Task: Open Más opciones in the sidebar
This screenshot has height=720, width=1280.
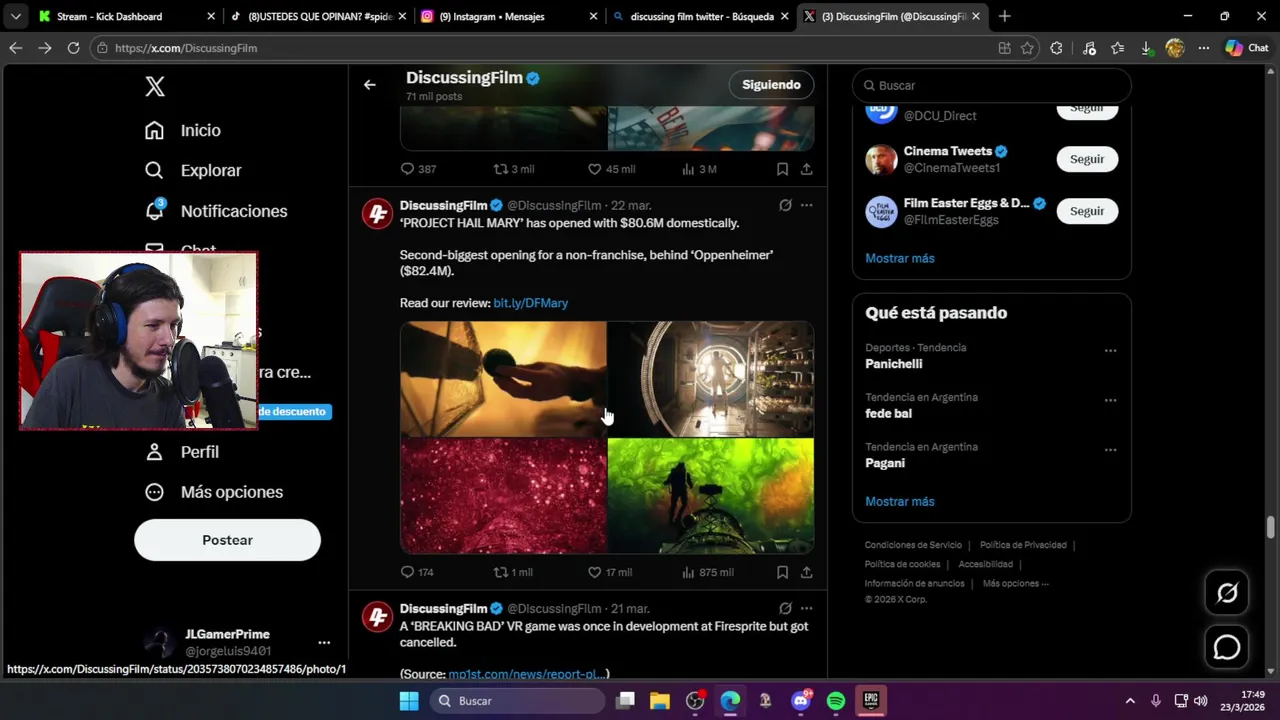Action: (x=214, y=492)
